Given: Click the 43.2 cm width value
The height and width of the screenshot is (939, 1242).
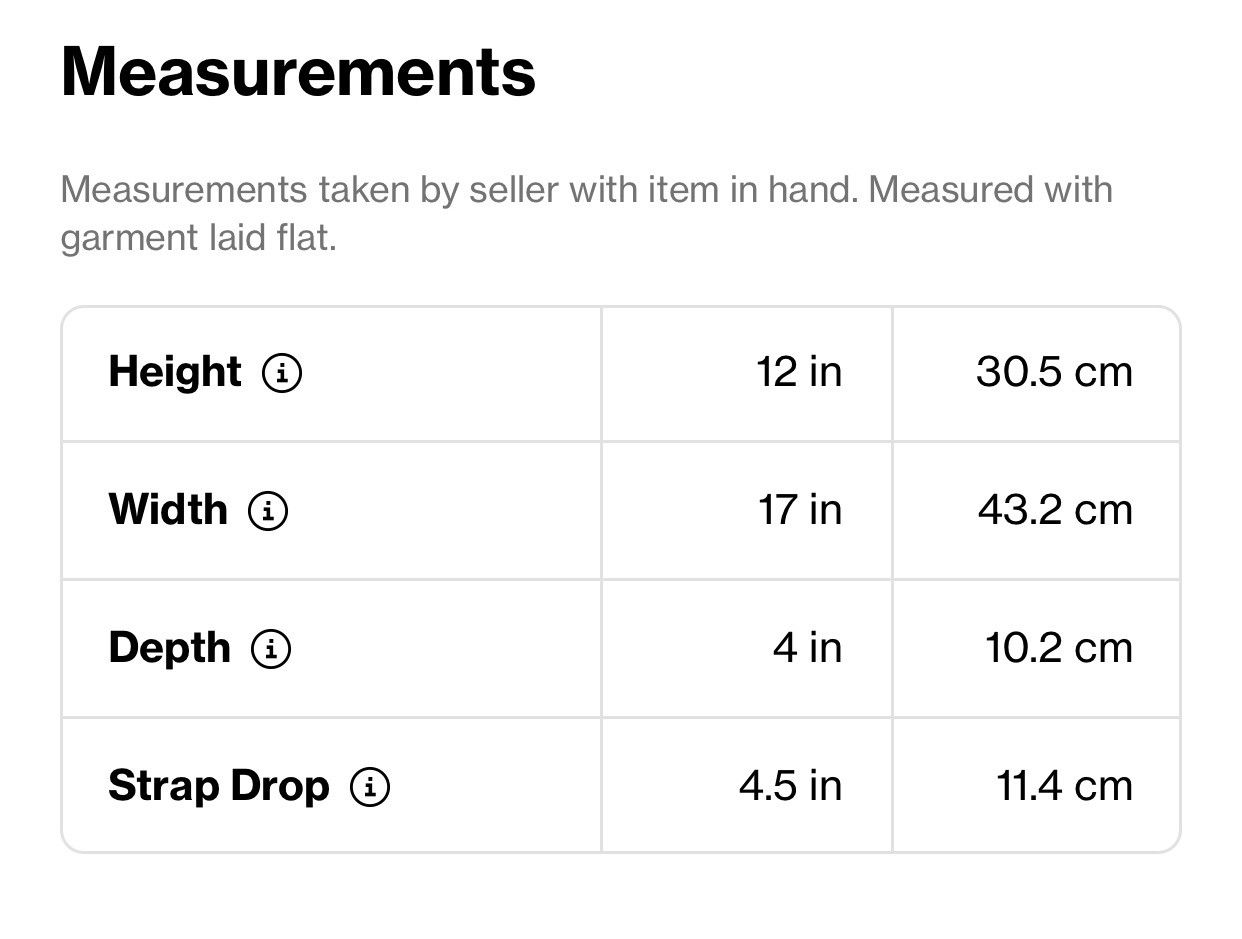Looking at the screenshot, I should tap(1055, 510).
